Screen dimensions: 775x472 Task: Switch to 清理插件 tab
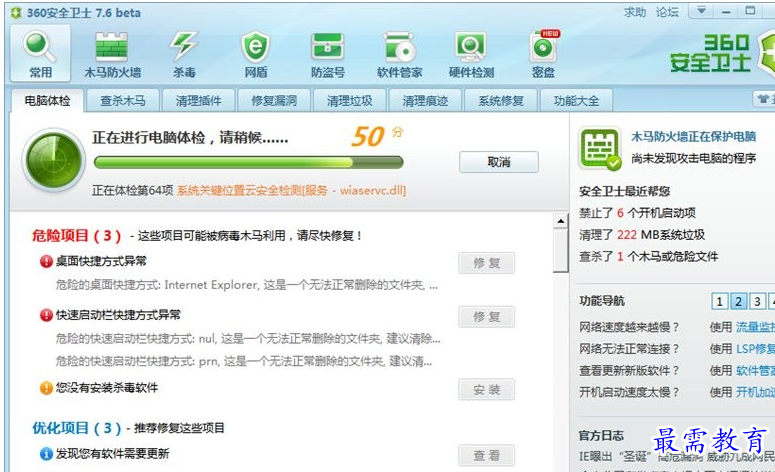198,101
